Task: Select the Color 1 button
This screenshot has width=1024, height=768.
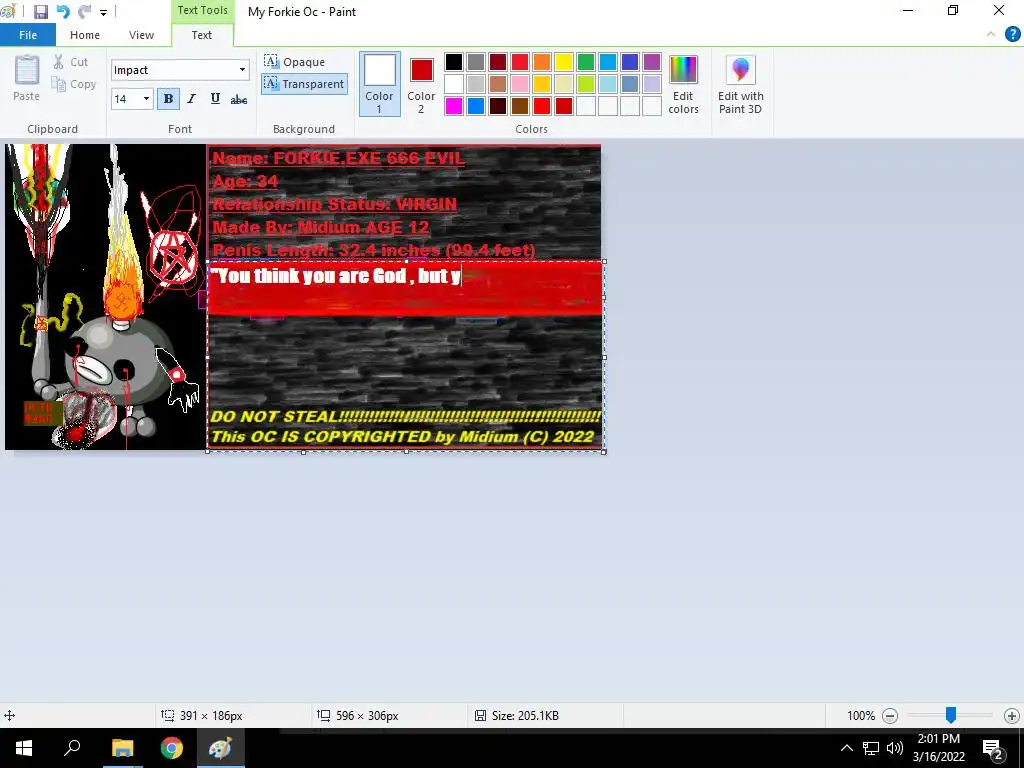Action: 379,84
